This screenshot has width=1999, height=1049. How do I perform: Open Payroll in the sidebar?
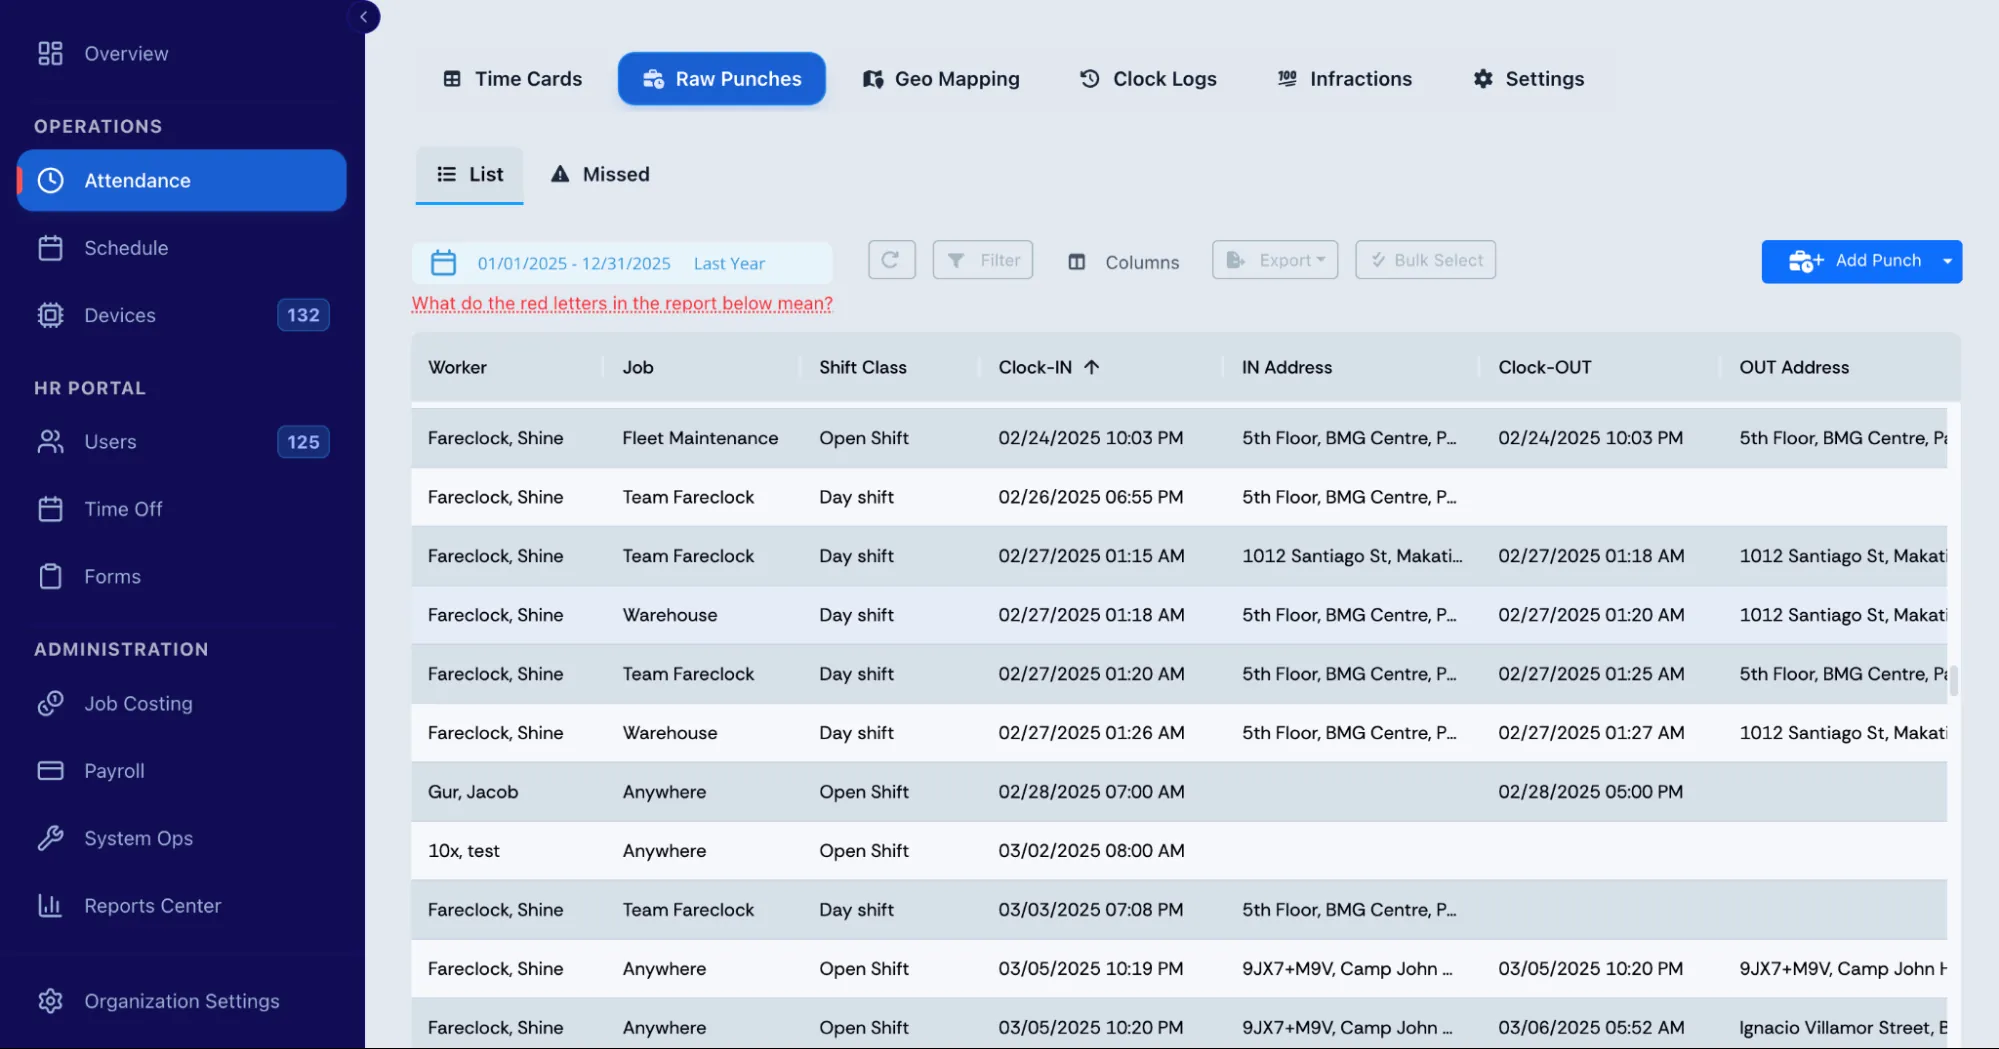[x=182, y=771]
